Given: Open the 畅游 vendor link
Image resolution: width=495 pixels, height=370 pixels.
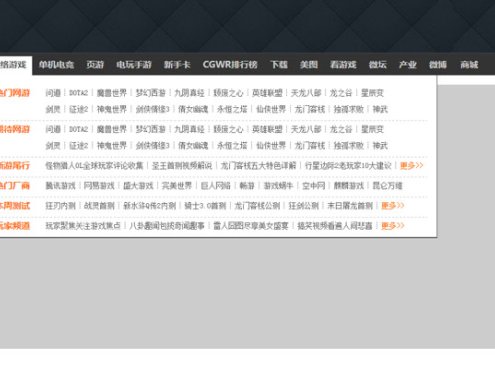Looking at the screenshot, I should pyautogui.click(x=247, y=186).
